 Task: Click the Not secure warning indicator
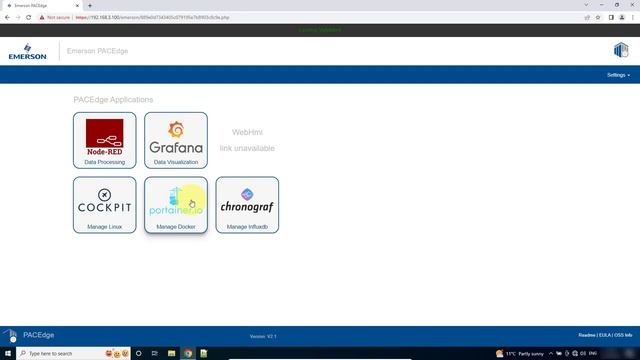pos(55,18)
